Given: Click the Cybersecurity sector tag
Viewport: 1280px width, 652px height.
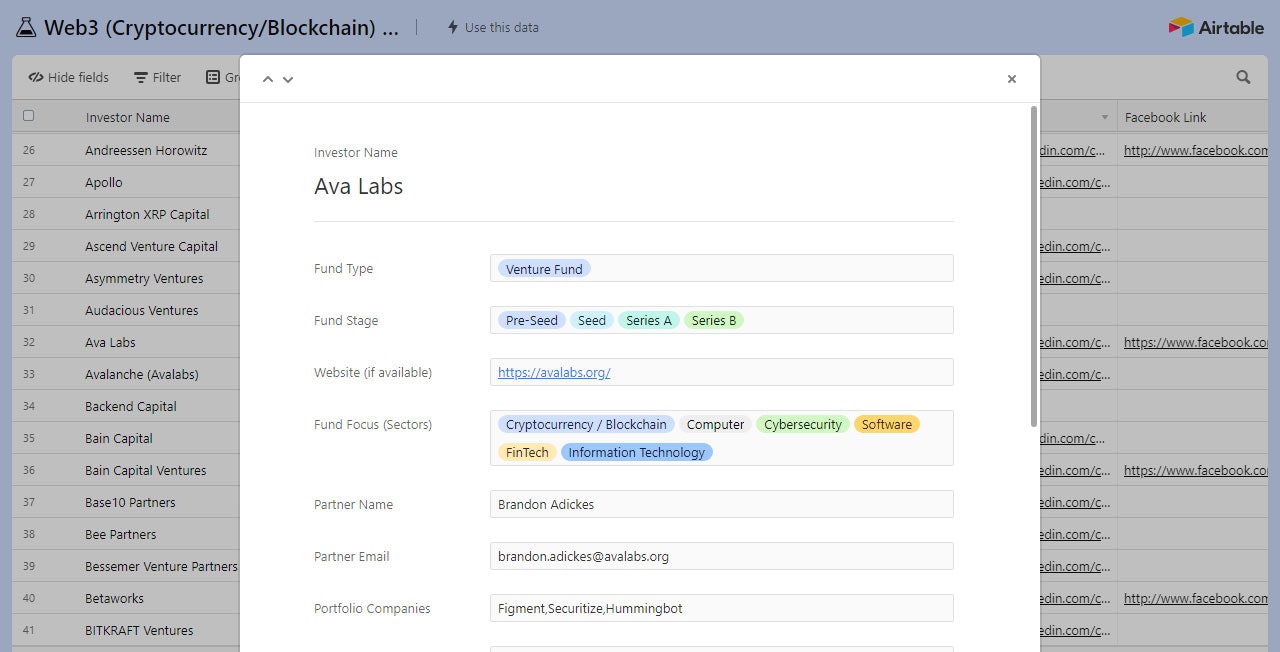Looking at the screenshot, I should (x=802, y=424).
